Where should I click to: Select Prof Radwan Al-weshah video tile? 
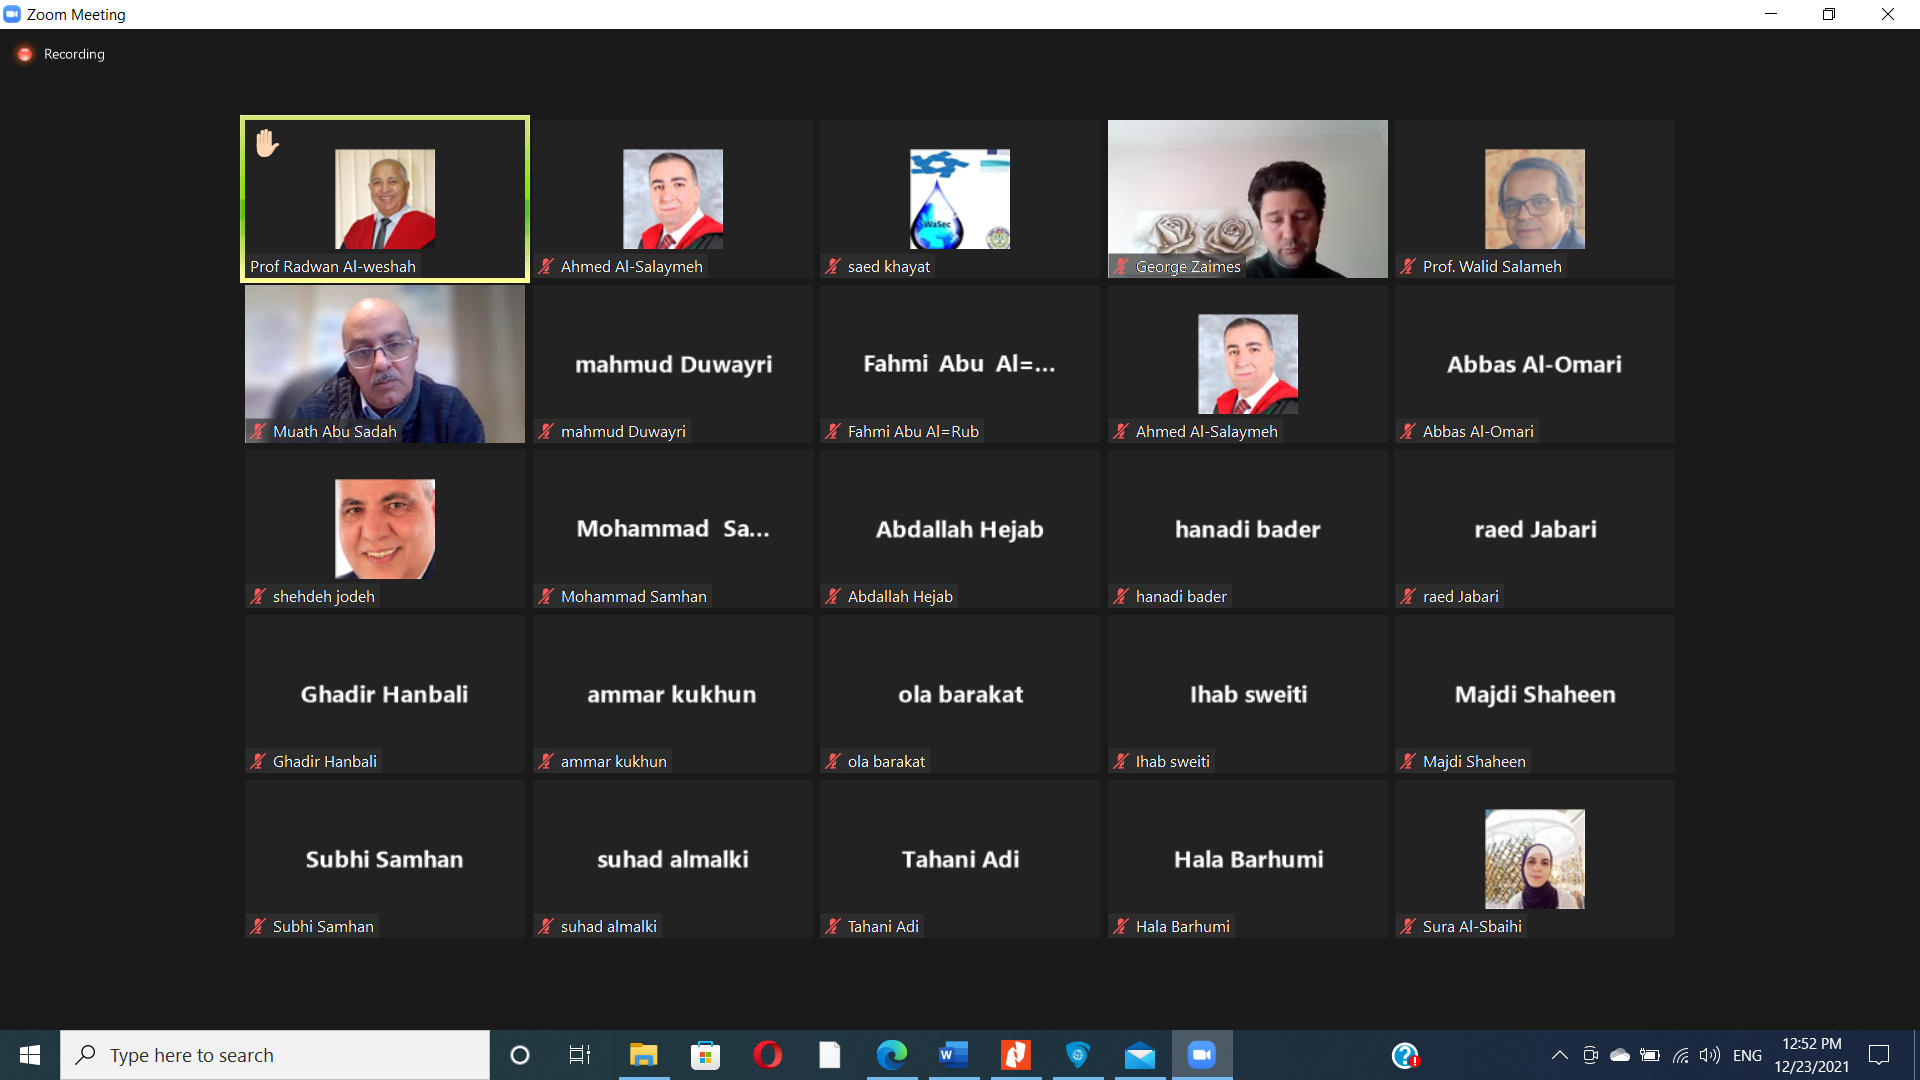click(385, 199)
